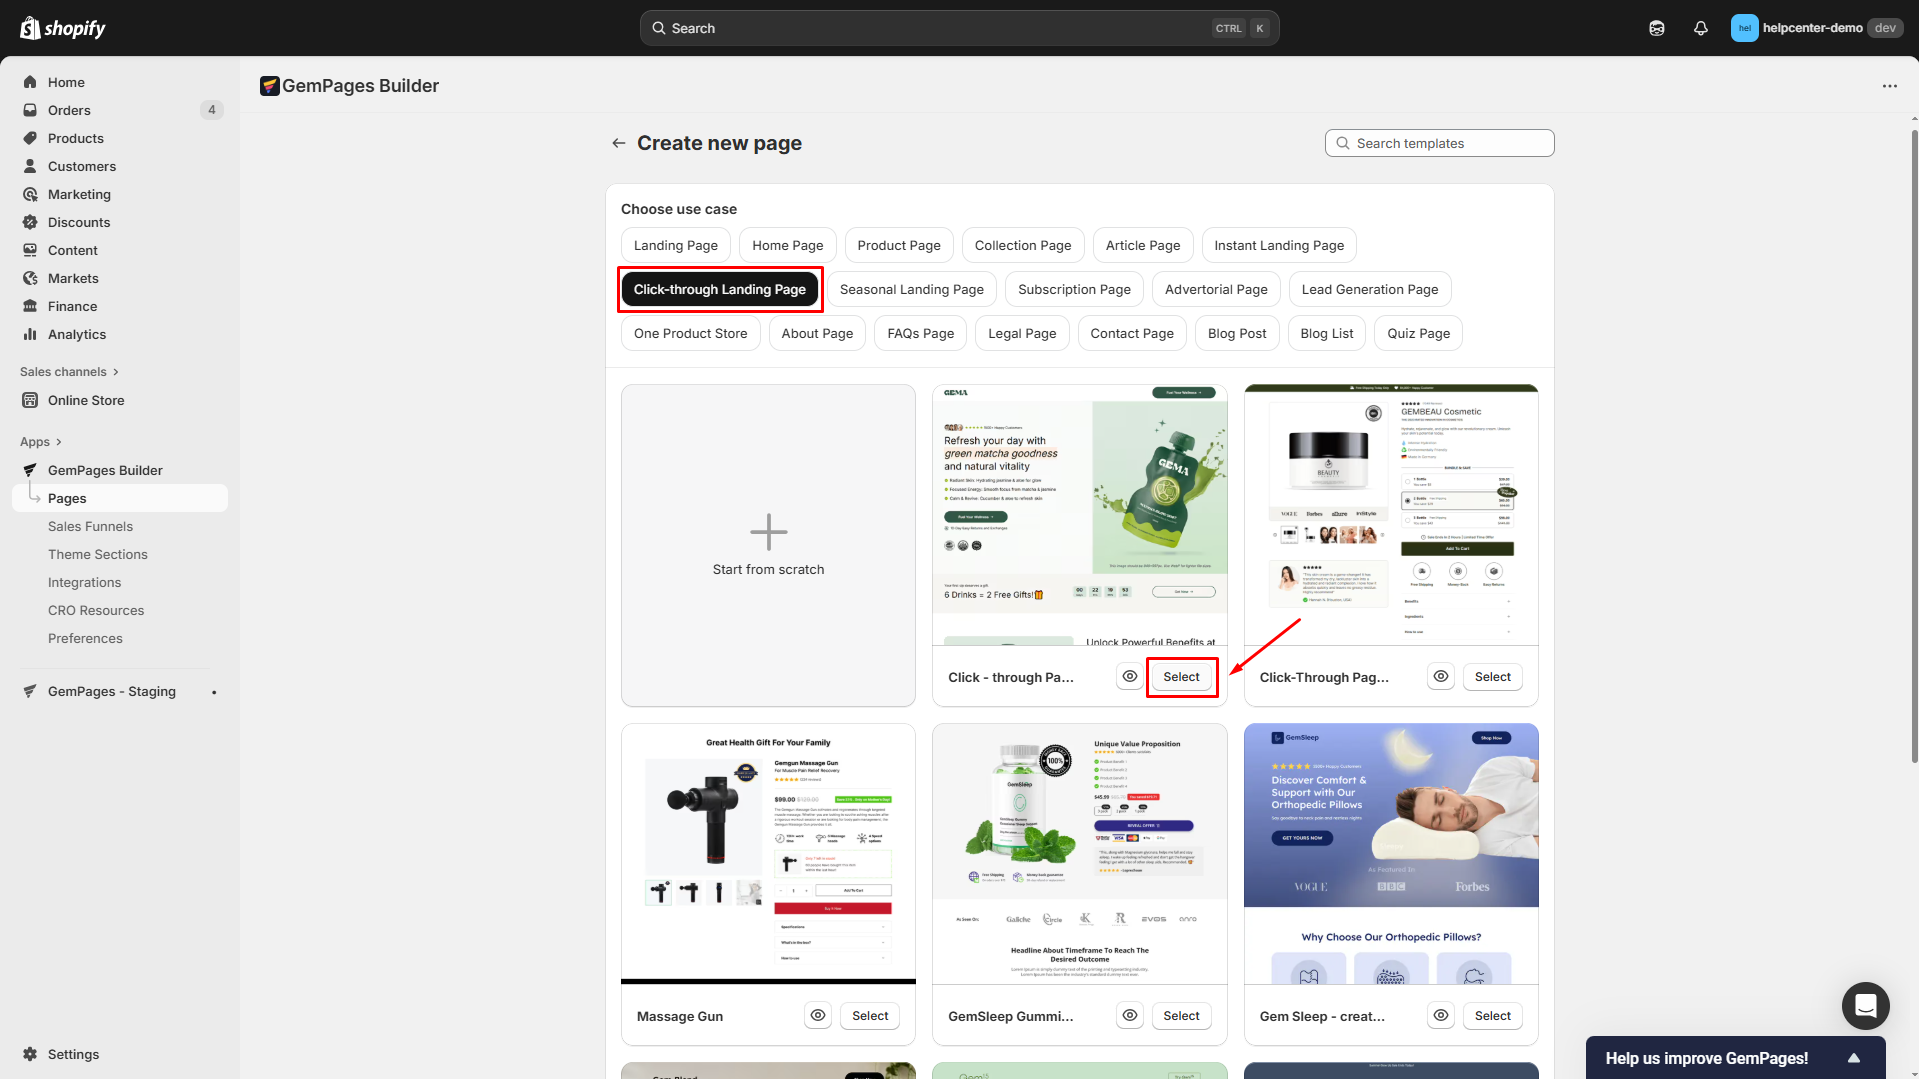
Task: Expand the Apps section in sidebar
Action: coord(41,442)
